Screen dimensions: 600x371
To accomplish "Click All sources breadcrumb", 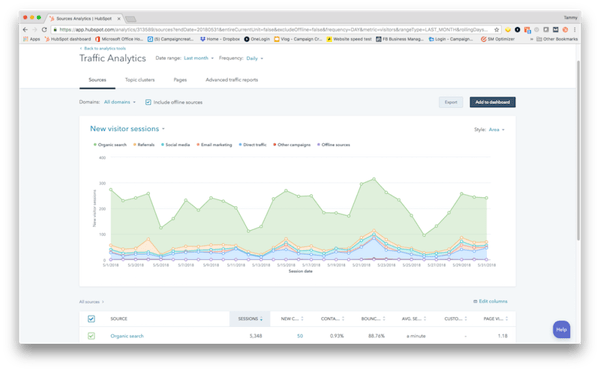I will (91, 302).
